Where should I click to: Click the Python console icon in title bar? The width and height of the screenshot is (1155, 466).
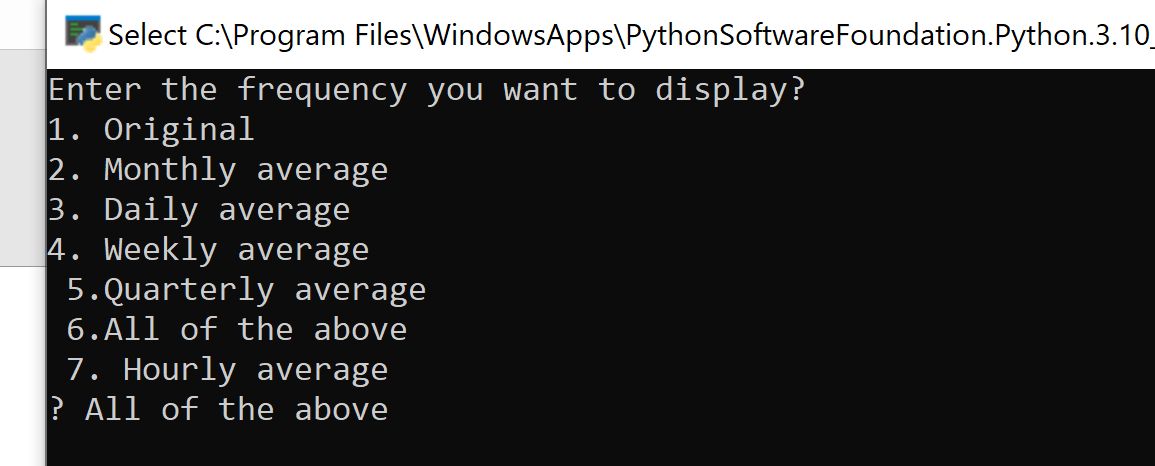point(83,33)
